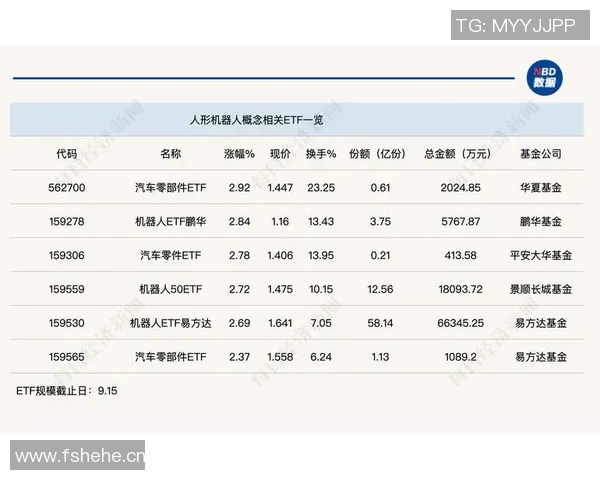Screen dimensions: 600x480
Task: Click fund company 华夏基金
Action: coord(541,188)
